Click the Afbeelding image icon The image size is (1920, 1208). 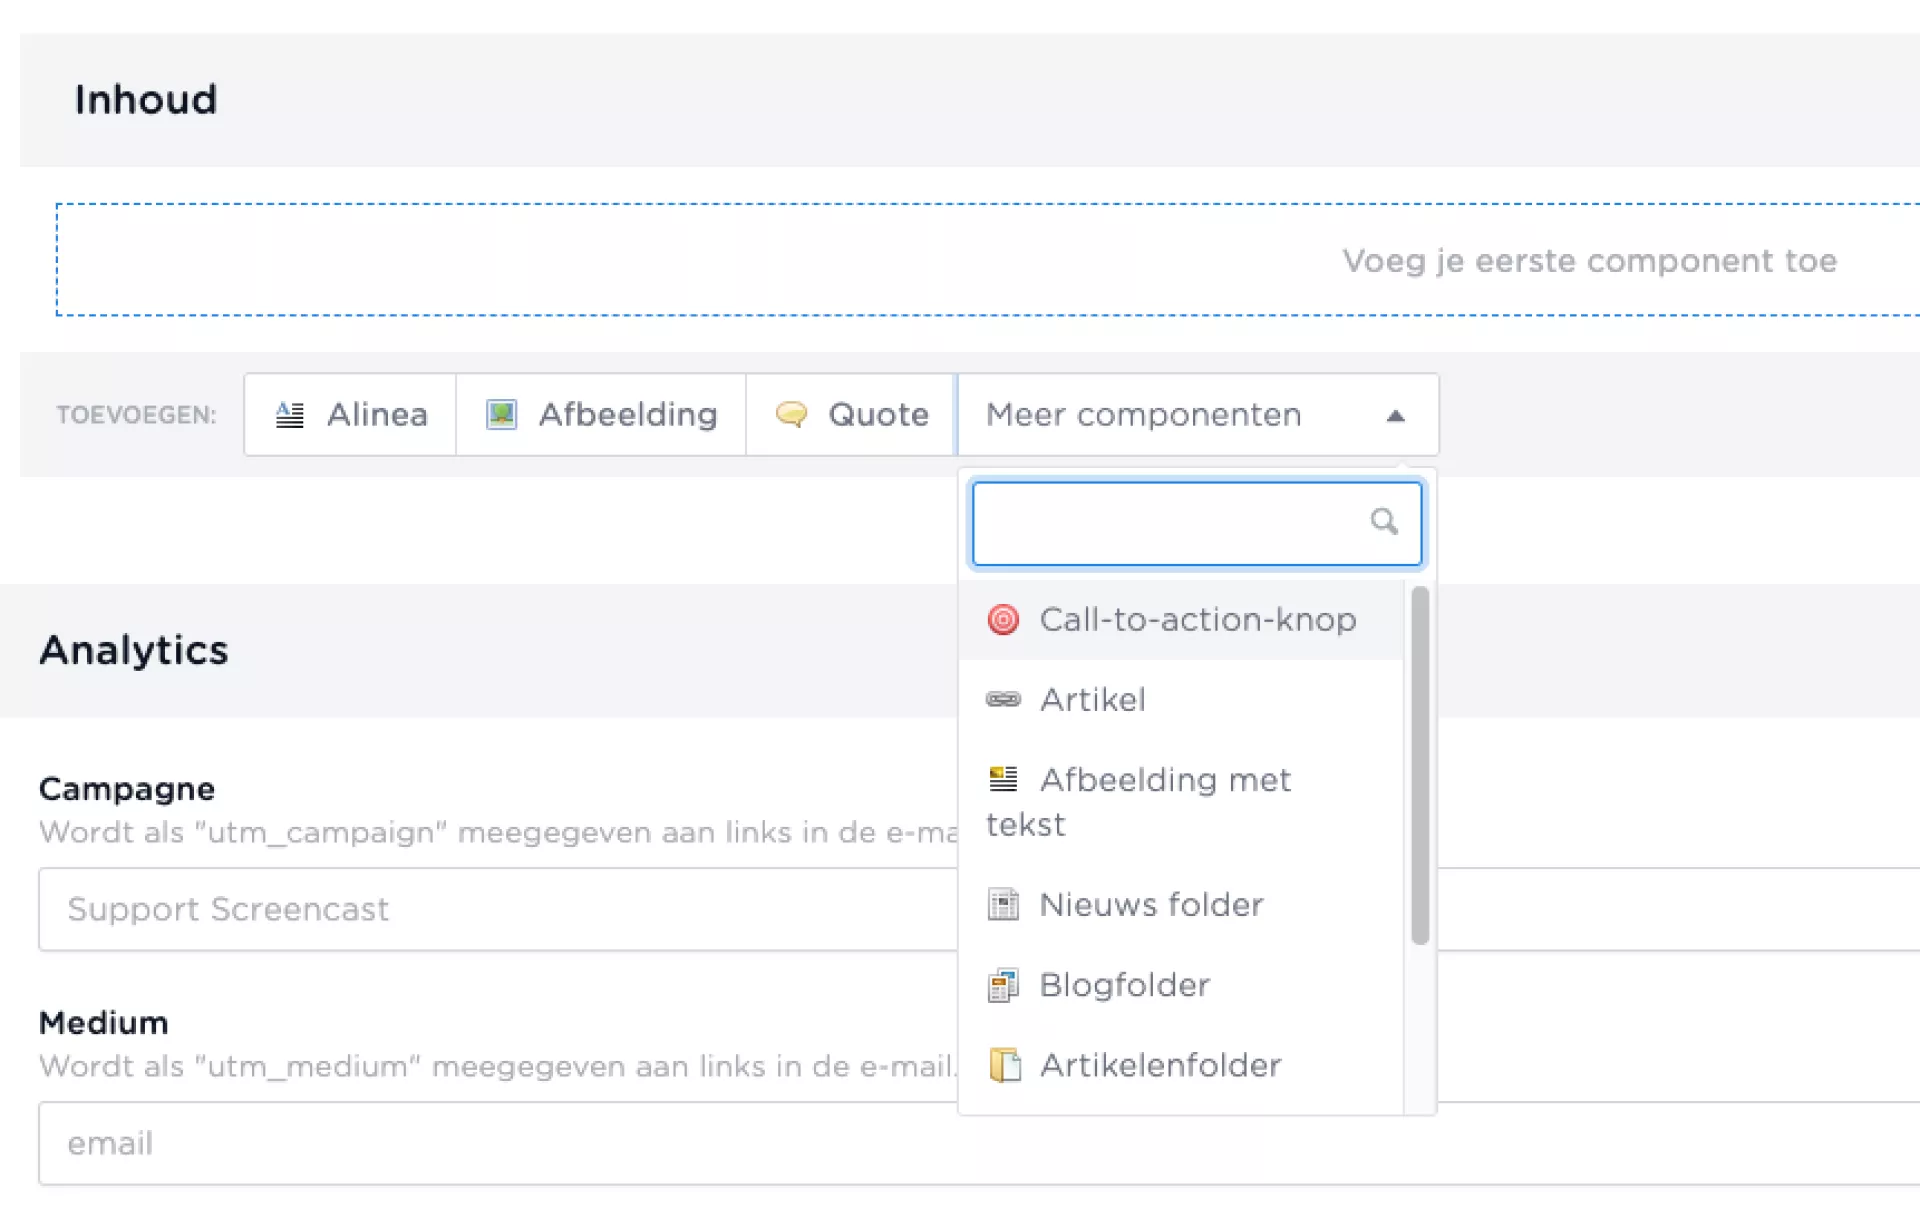501,415
